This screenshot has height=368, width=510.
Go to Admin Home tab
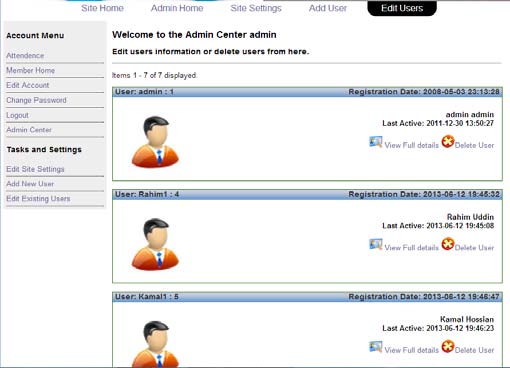177,8
